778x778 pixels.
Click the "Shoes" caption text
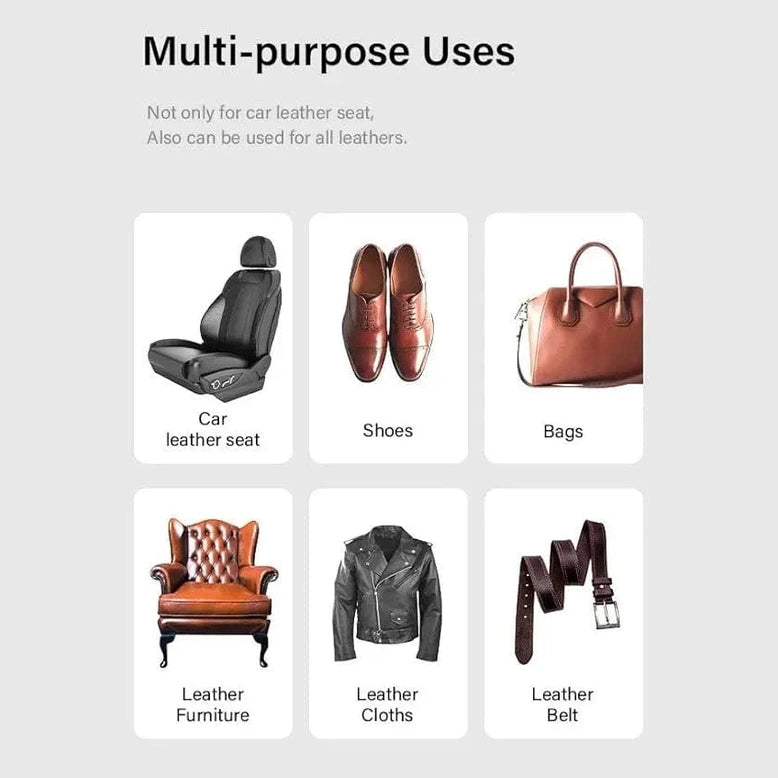coord(388,430)
